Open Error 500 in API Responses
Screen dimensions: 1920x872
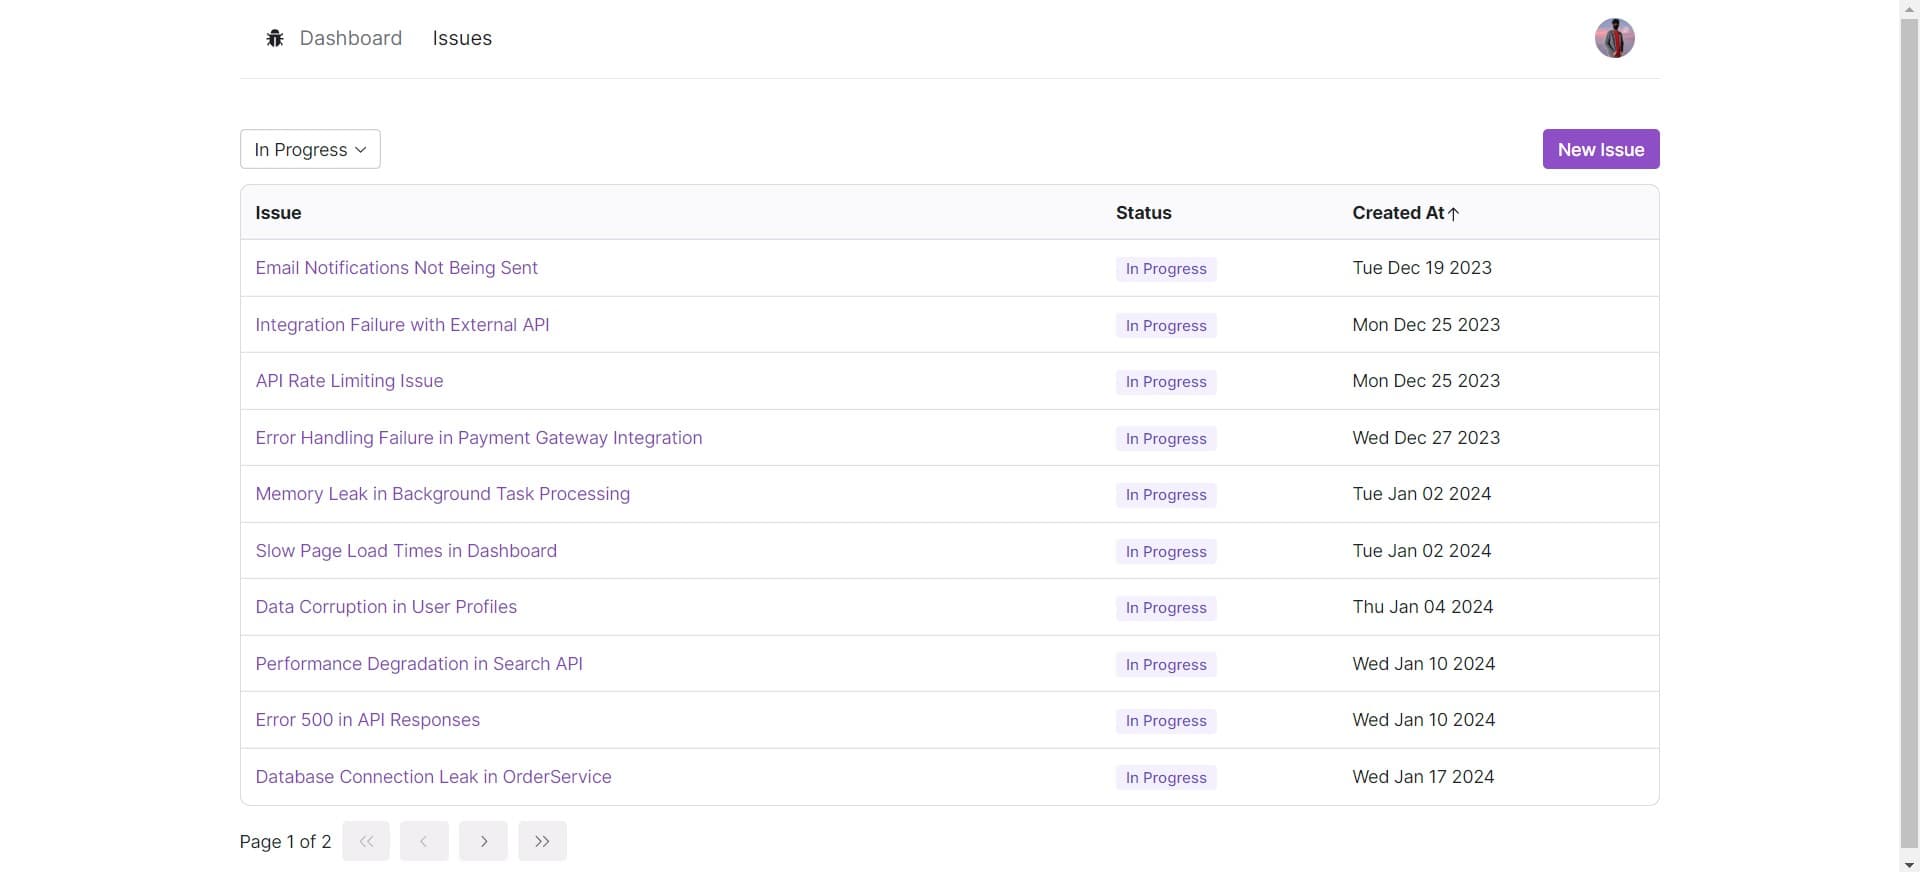pos(367,720)
